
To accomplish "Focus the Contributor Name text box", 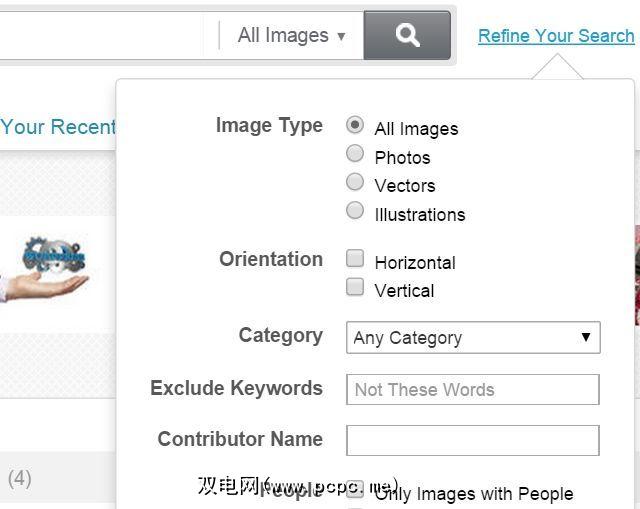I will [472, 440].
